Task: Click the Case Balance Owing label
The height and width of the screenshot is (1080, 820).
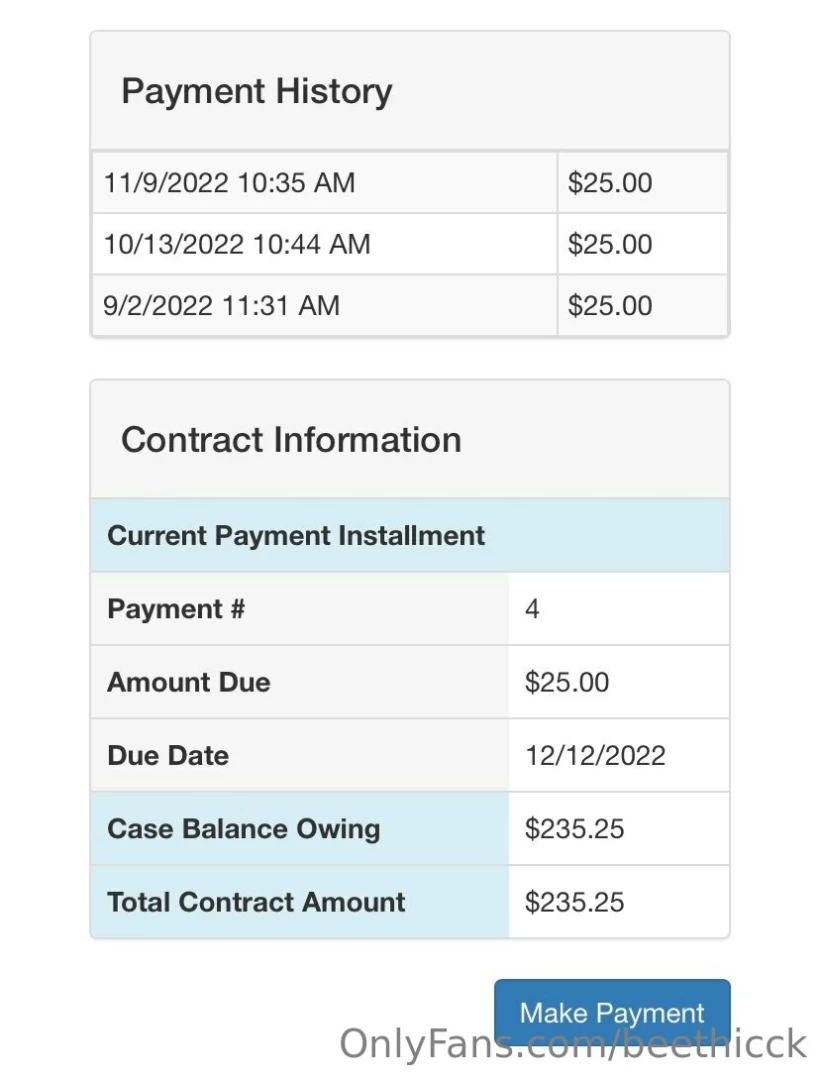Action: tap(244, 828)
